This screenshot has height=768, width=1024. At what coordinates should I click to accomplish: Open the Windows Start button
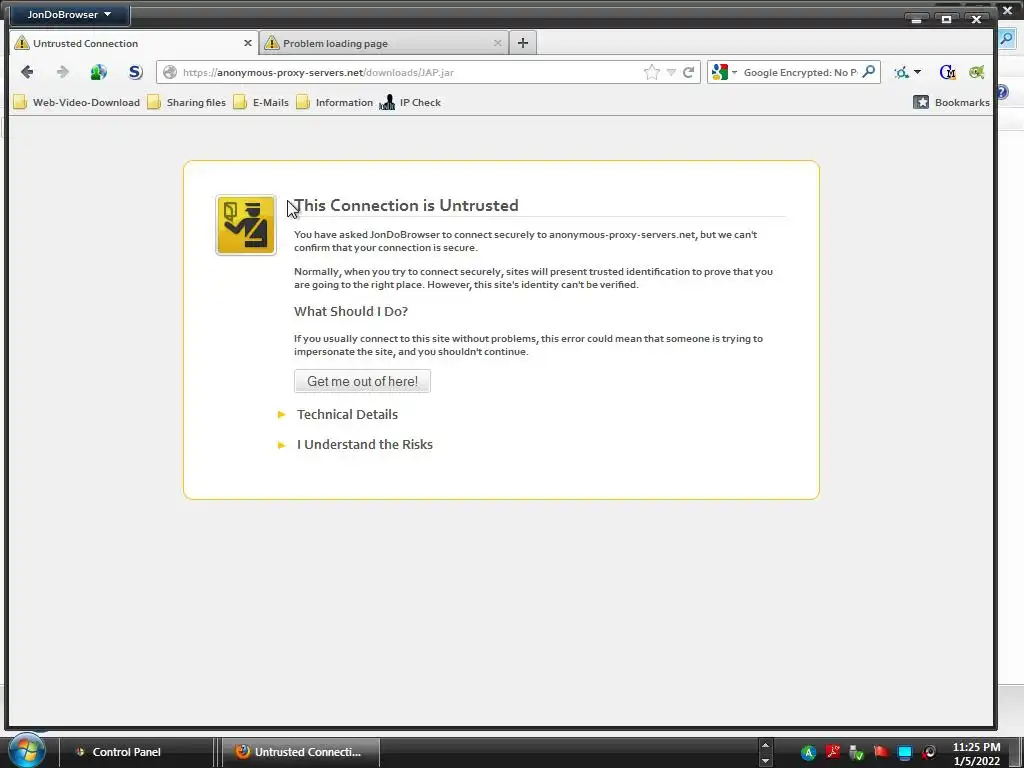pos(26,750)
